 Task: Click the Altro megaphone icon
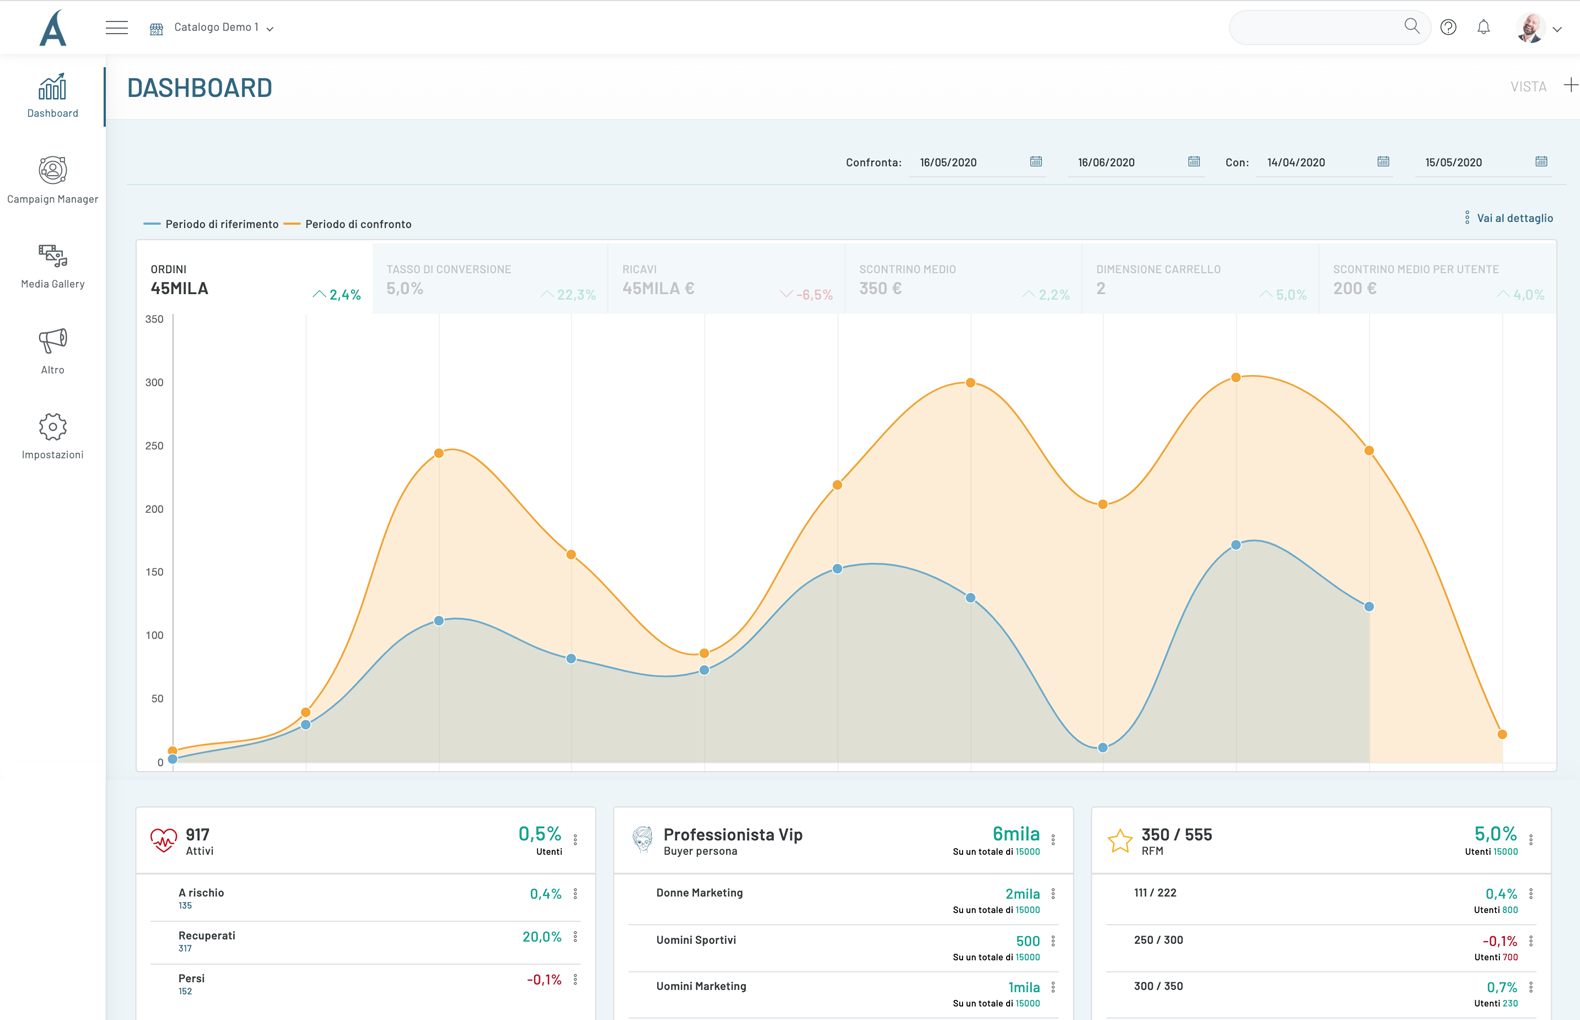click(x=52, y=341)
